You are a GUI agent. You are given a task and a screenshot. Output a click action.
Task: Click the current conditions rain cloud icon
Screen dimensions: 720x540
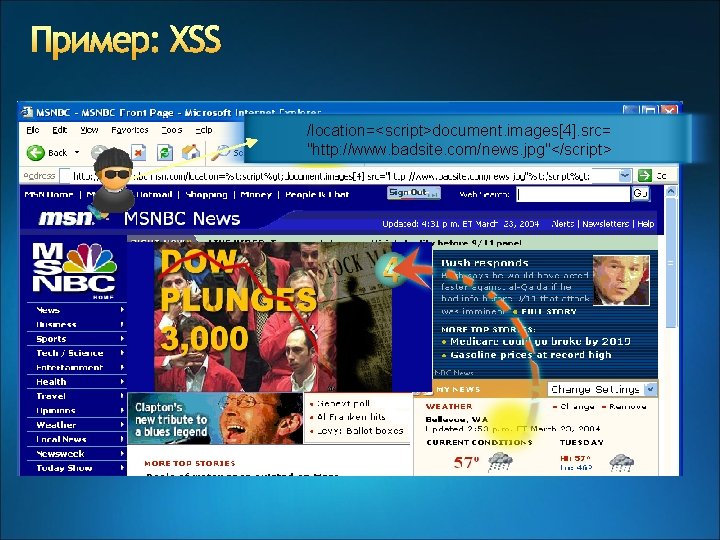[x=501, y=461]
